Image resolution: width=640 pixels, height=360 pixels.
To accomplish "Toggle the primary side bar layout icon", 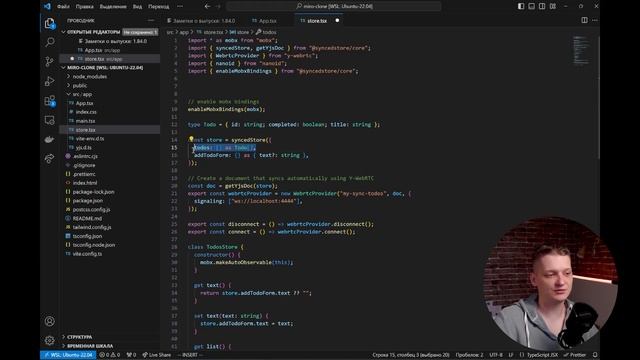I will coord(521,6).
